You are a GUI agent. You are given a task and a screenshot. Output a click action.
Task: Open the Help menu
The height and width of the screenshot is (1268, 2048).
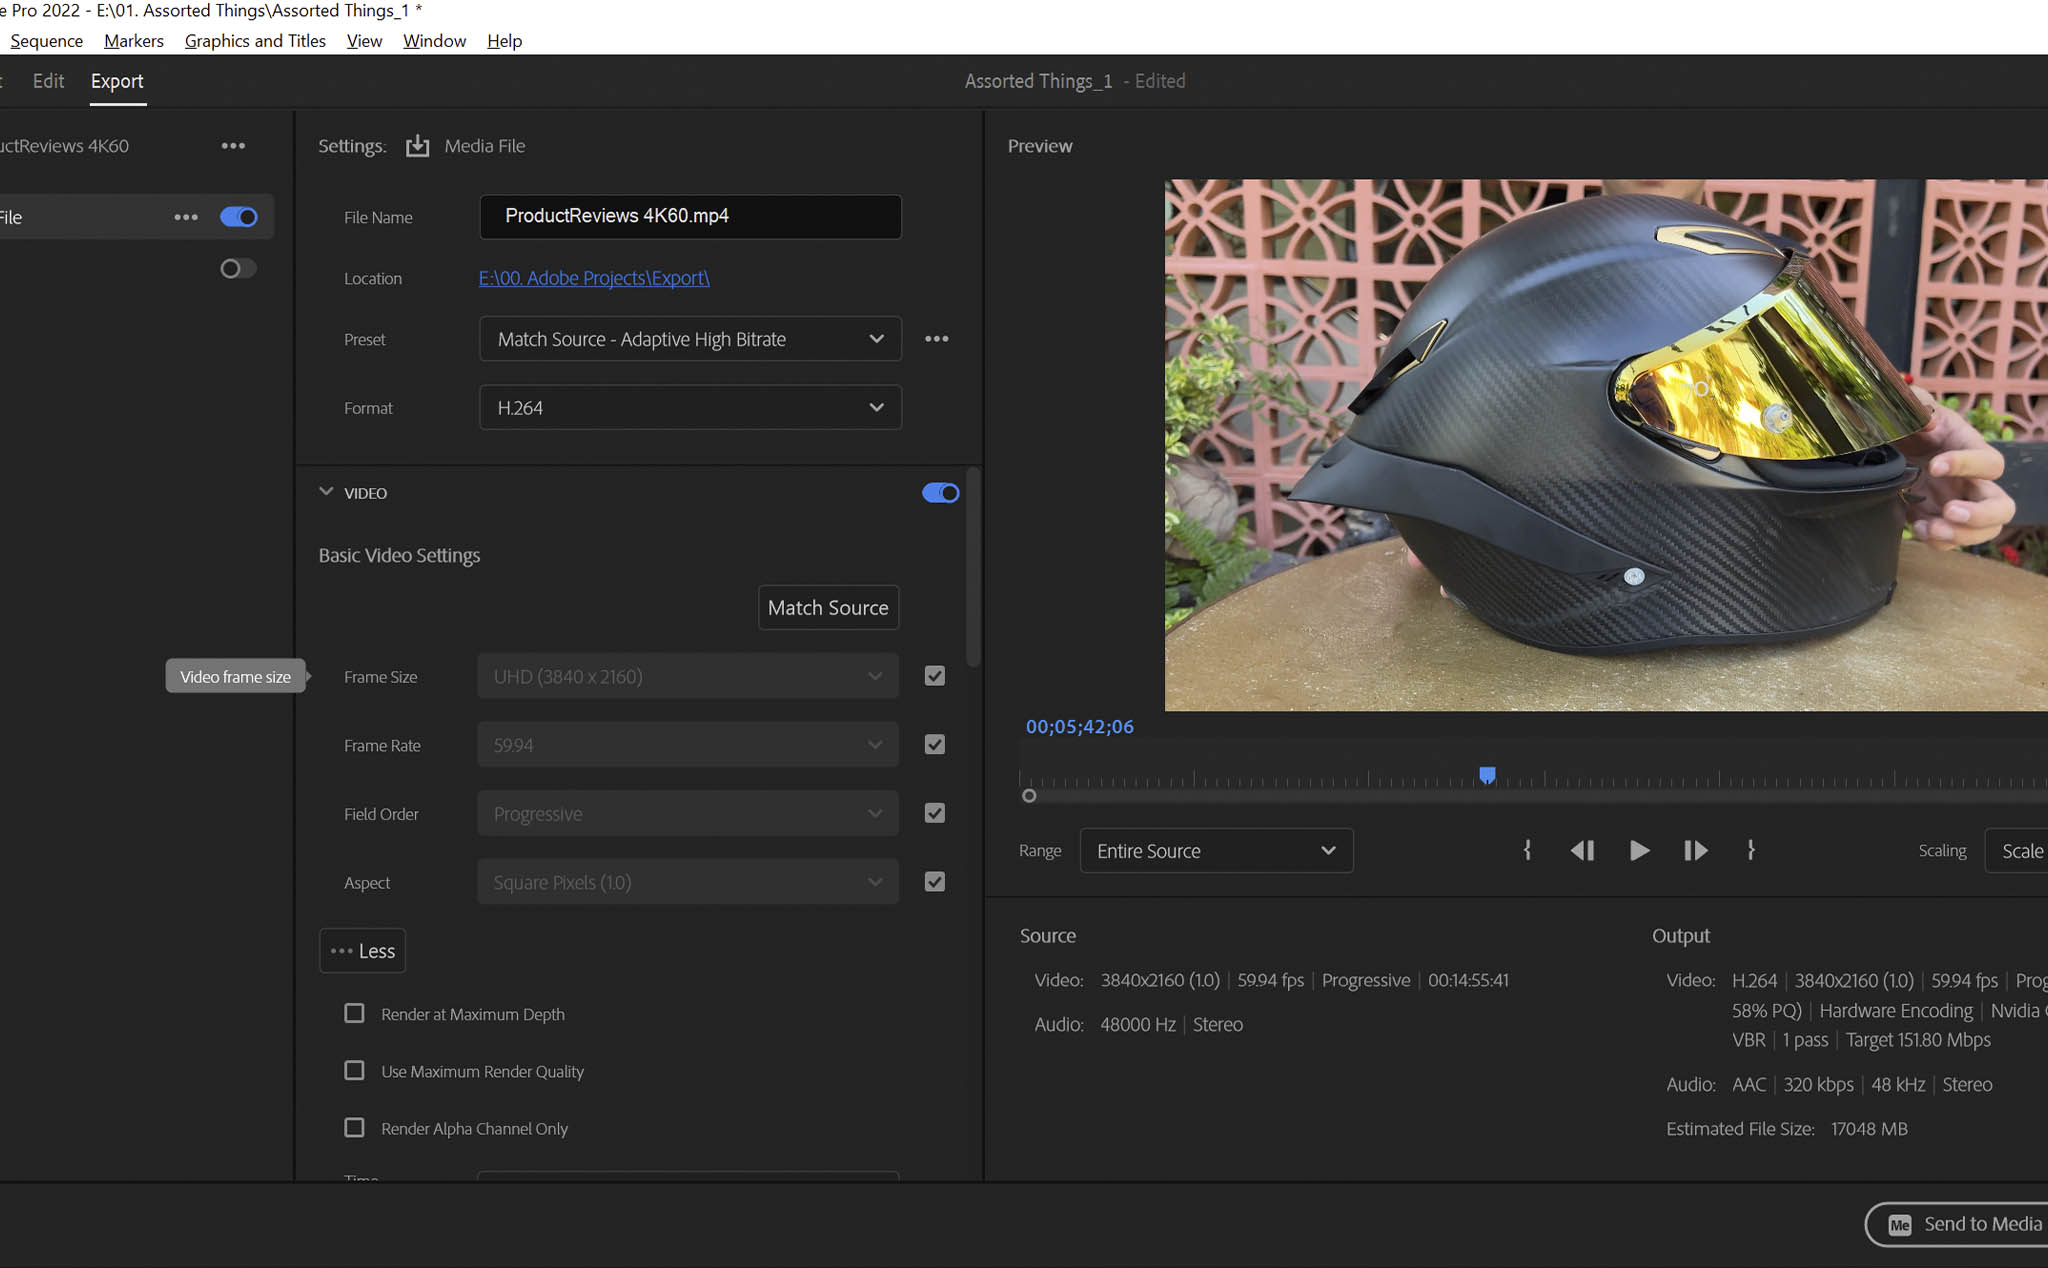click(x=505, y=41)
